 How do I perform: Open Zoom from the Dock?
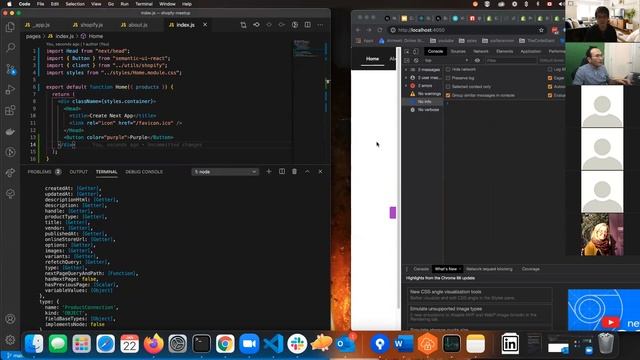tap(249, 344)
